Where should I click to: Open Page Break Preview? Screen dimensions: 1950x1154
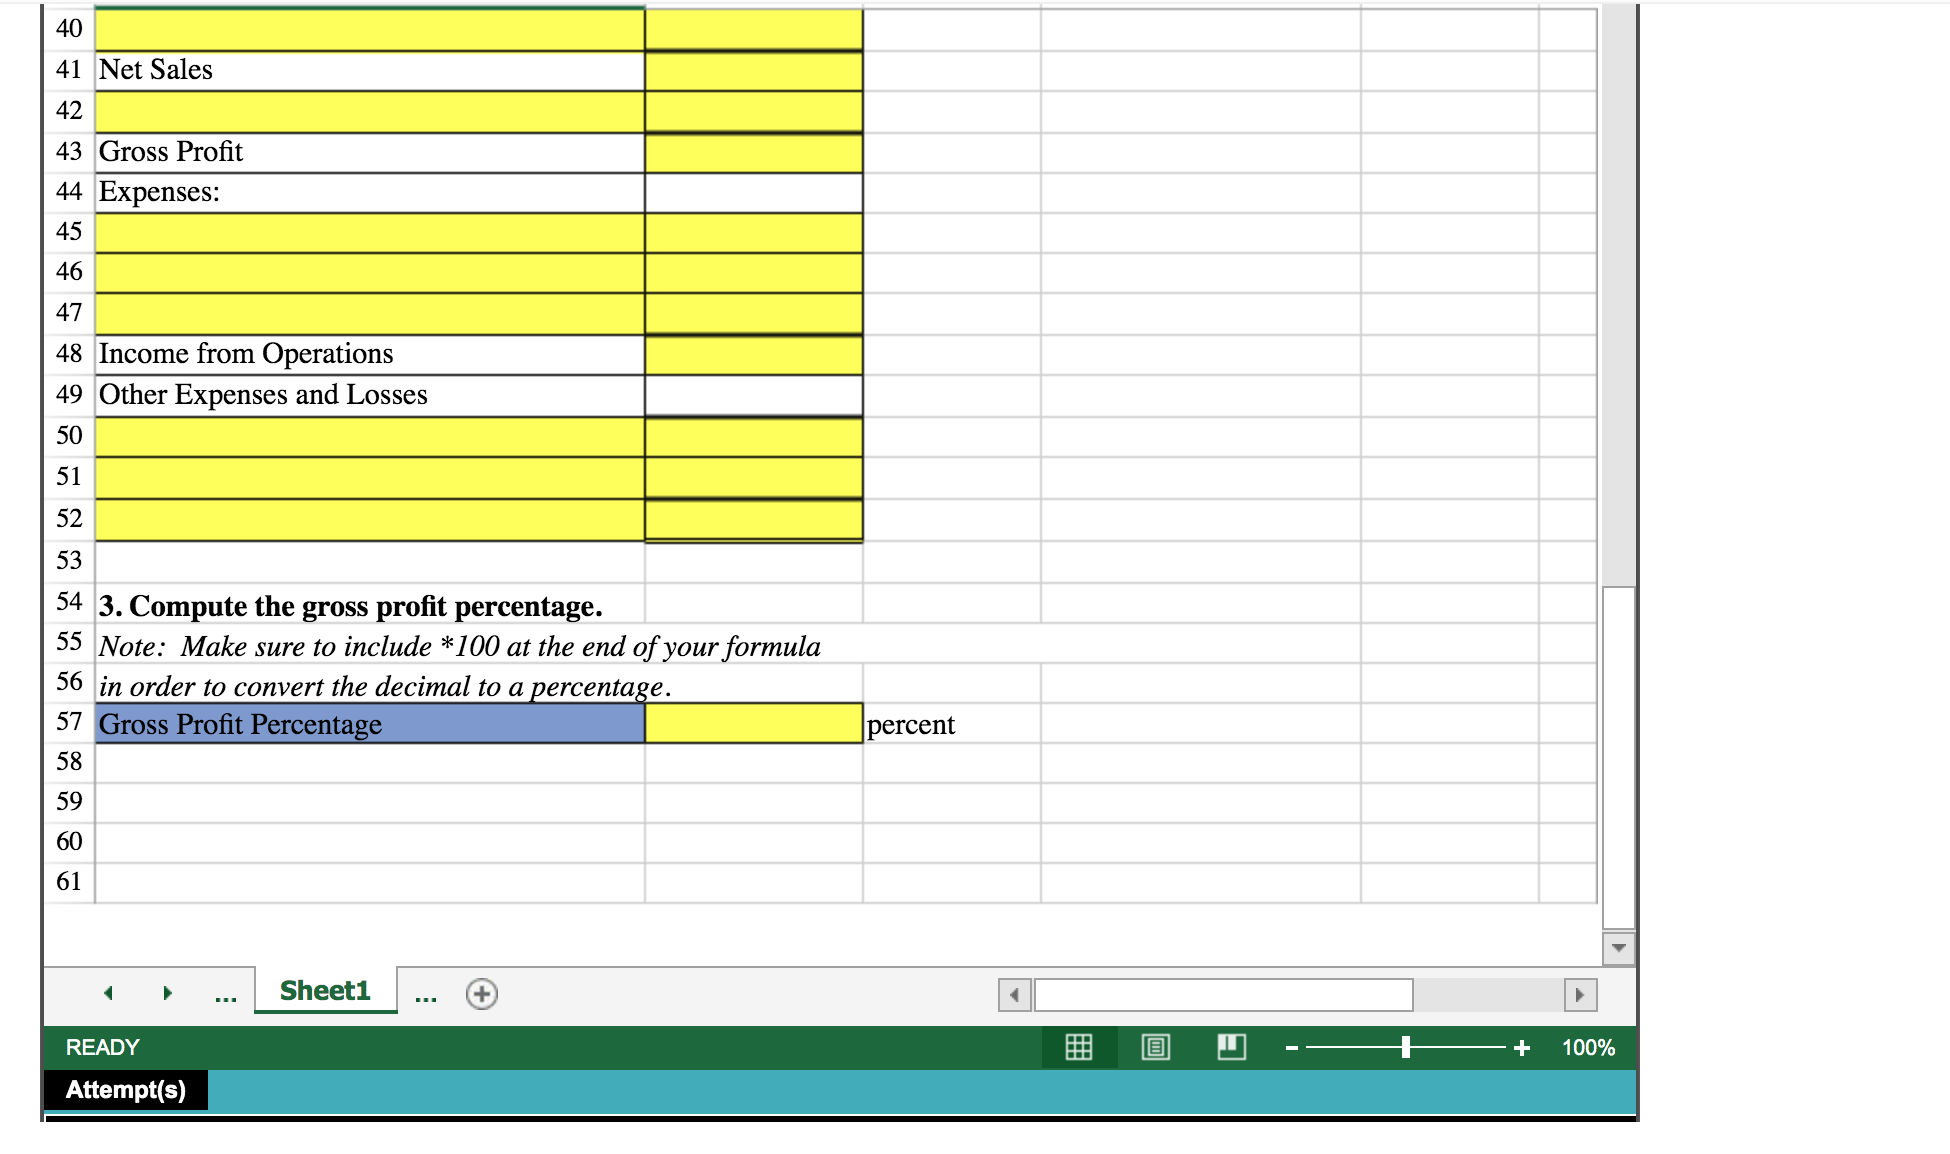tap(1230, 1047)
